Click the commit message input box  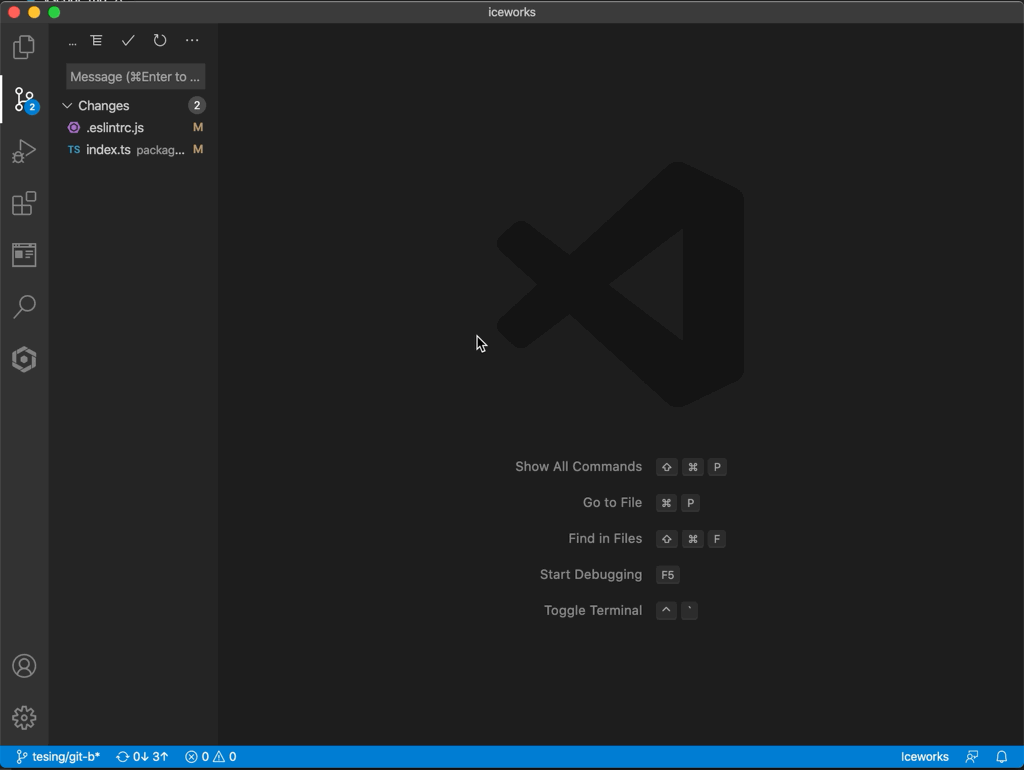[135, 77]
